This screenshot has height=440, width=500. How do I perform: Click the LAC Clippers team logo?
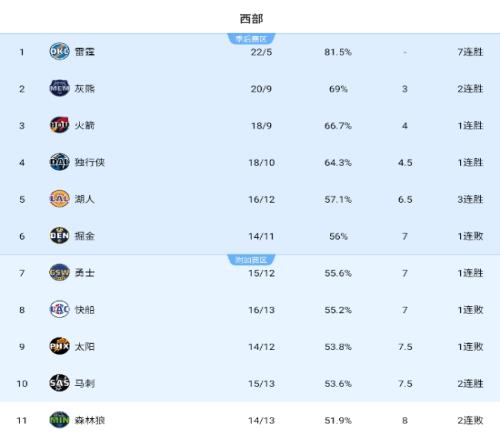coord(59,309)
